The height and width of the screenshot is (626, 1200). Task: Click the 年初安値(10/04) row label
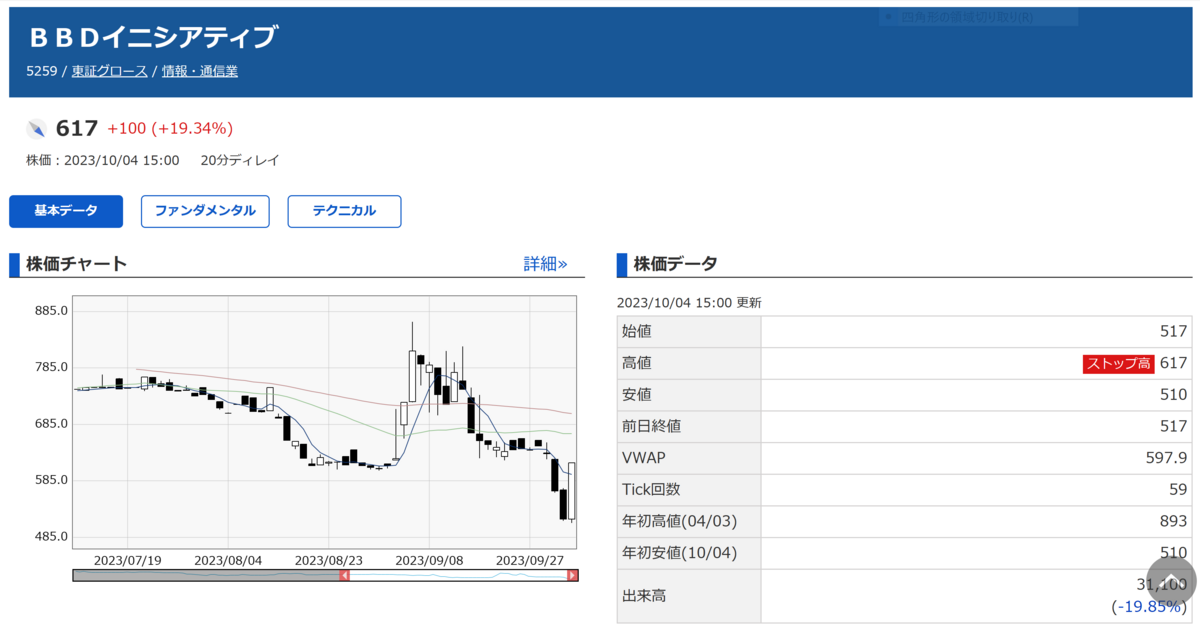coord(679,553)
